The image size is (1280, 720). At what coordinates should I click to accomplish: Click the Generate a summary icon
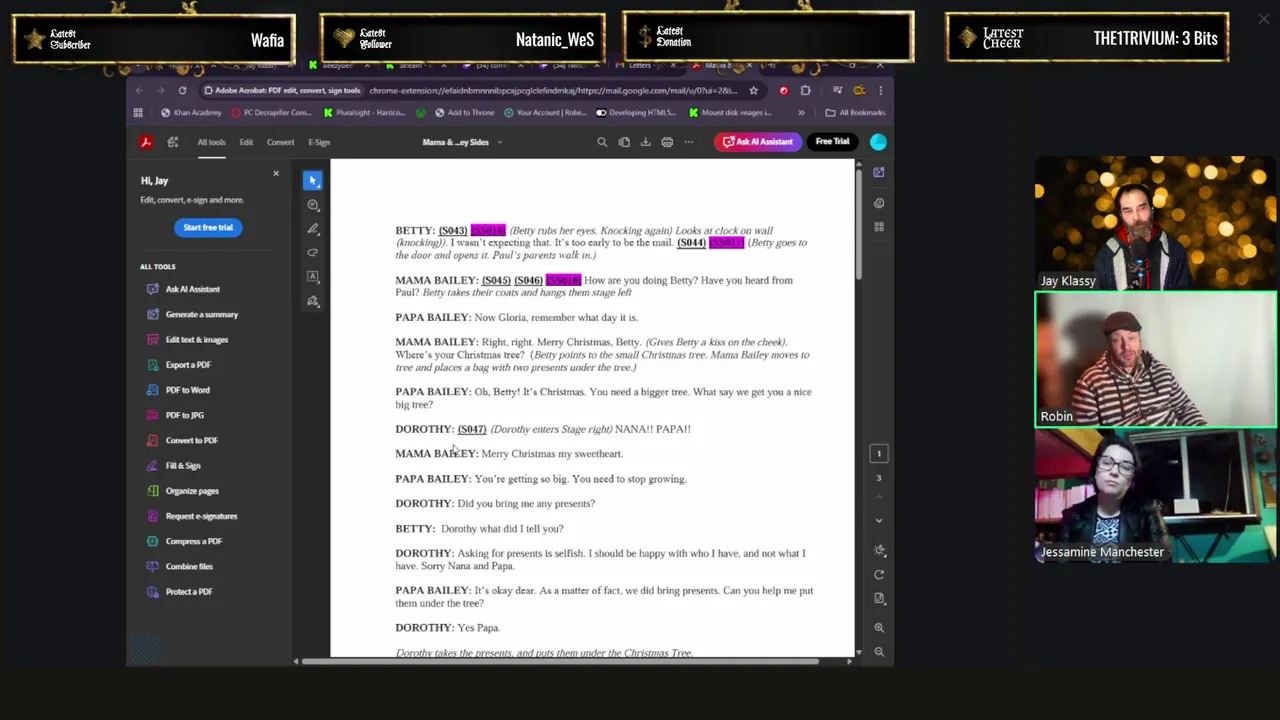coord(152,314)
